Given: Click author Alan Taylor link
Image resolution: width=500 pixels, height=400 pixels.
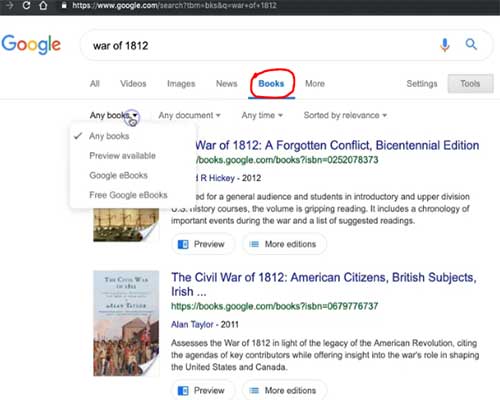Looking at the screenshot, I should tap(192, 324).
